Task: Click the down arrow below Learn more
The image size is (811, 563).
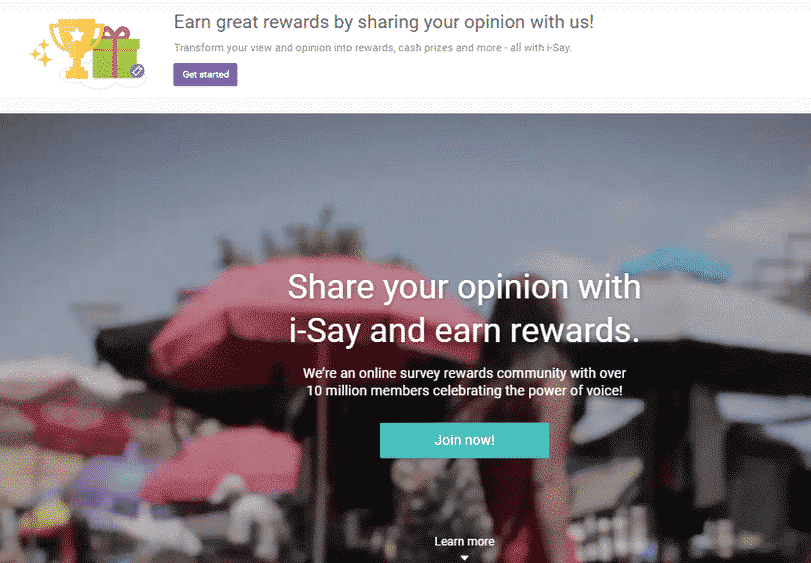Action: (464, 557)
